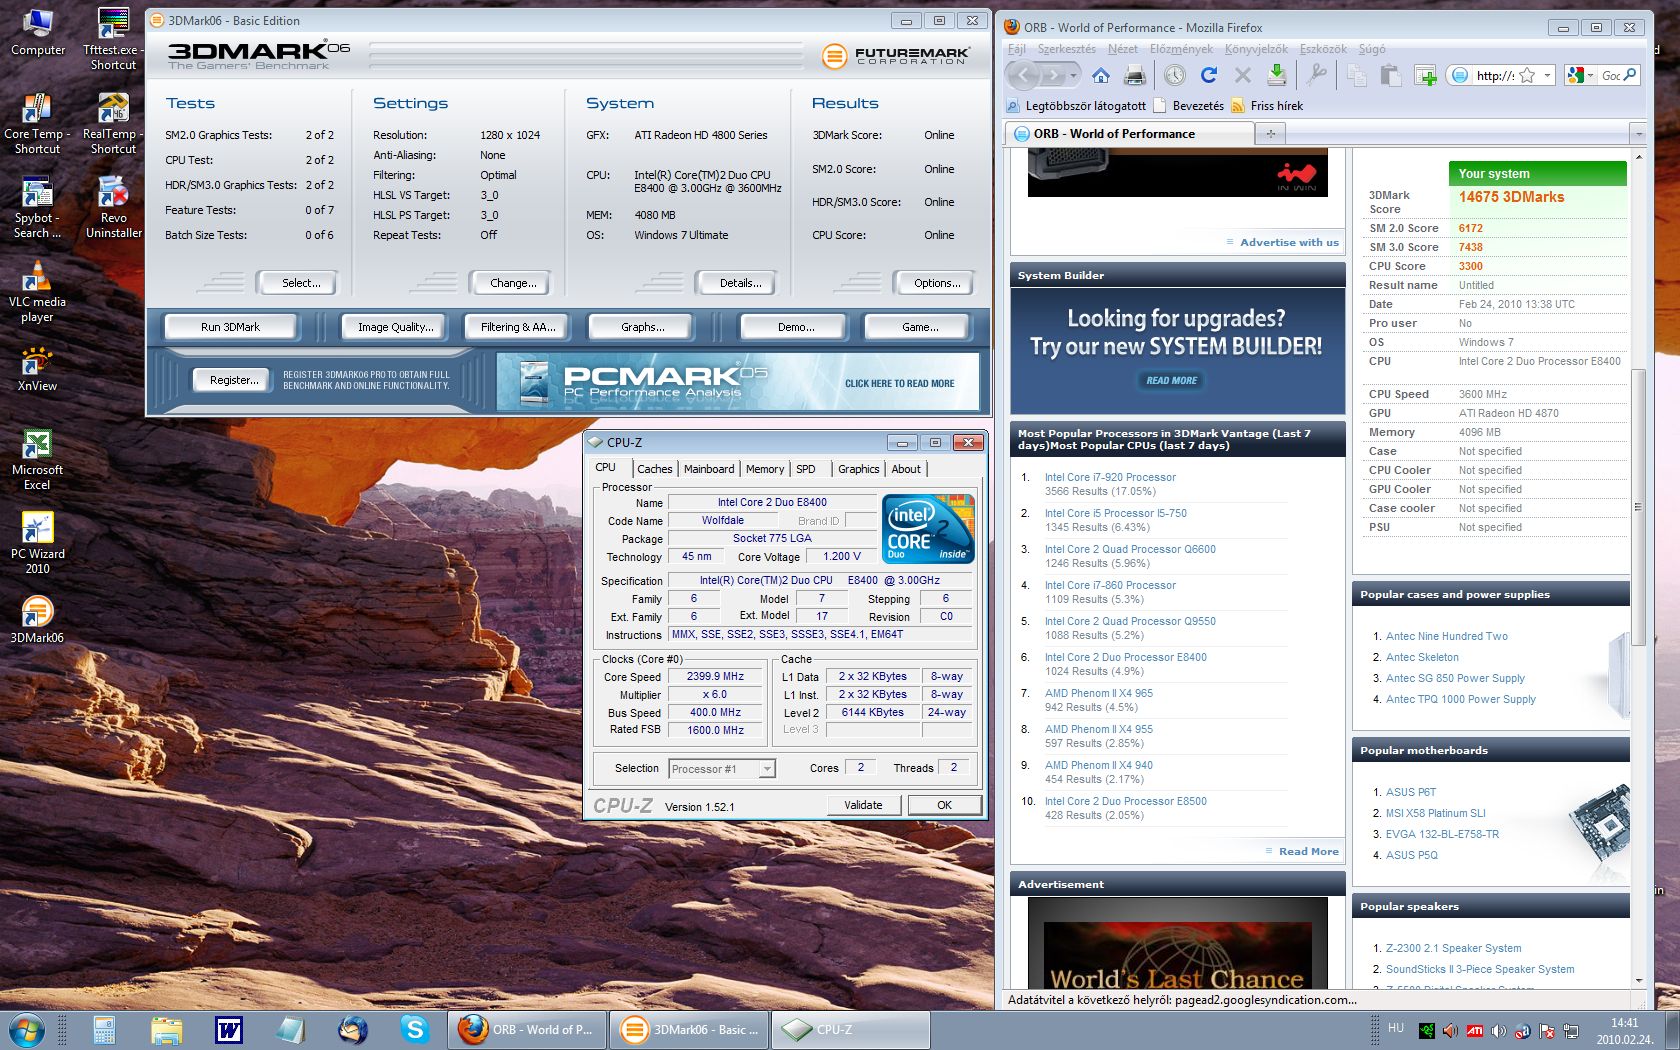1680x1050 pixels.
Task: Bookmark page with star icon
Action: (1527, 75)
